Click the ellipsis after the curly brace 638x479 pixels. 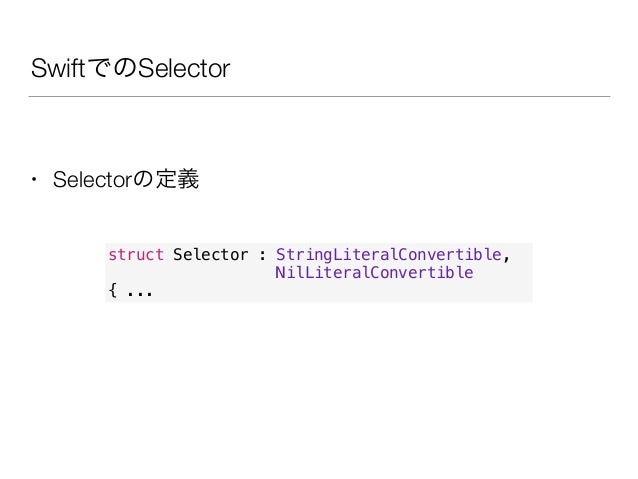tap(140, 293)
